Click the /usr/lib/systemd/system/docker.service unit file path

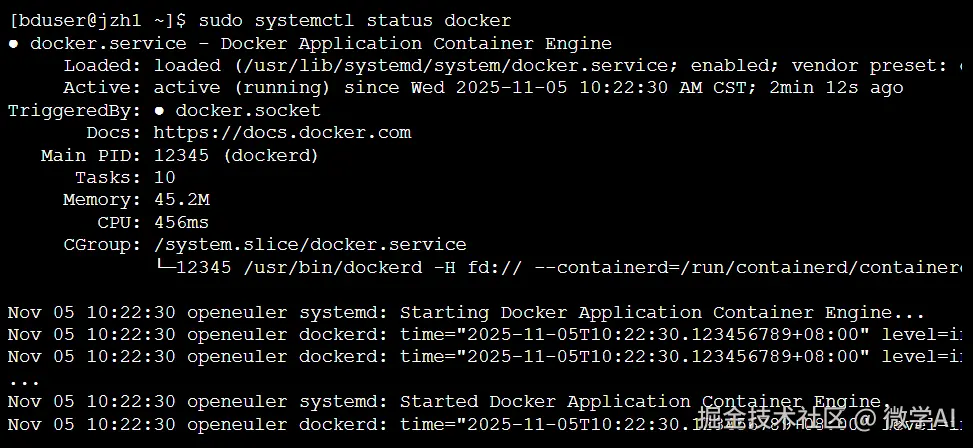[450, 66]
